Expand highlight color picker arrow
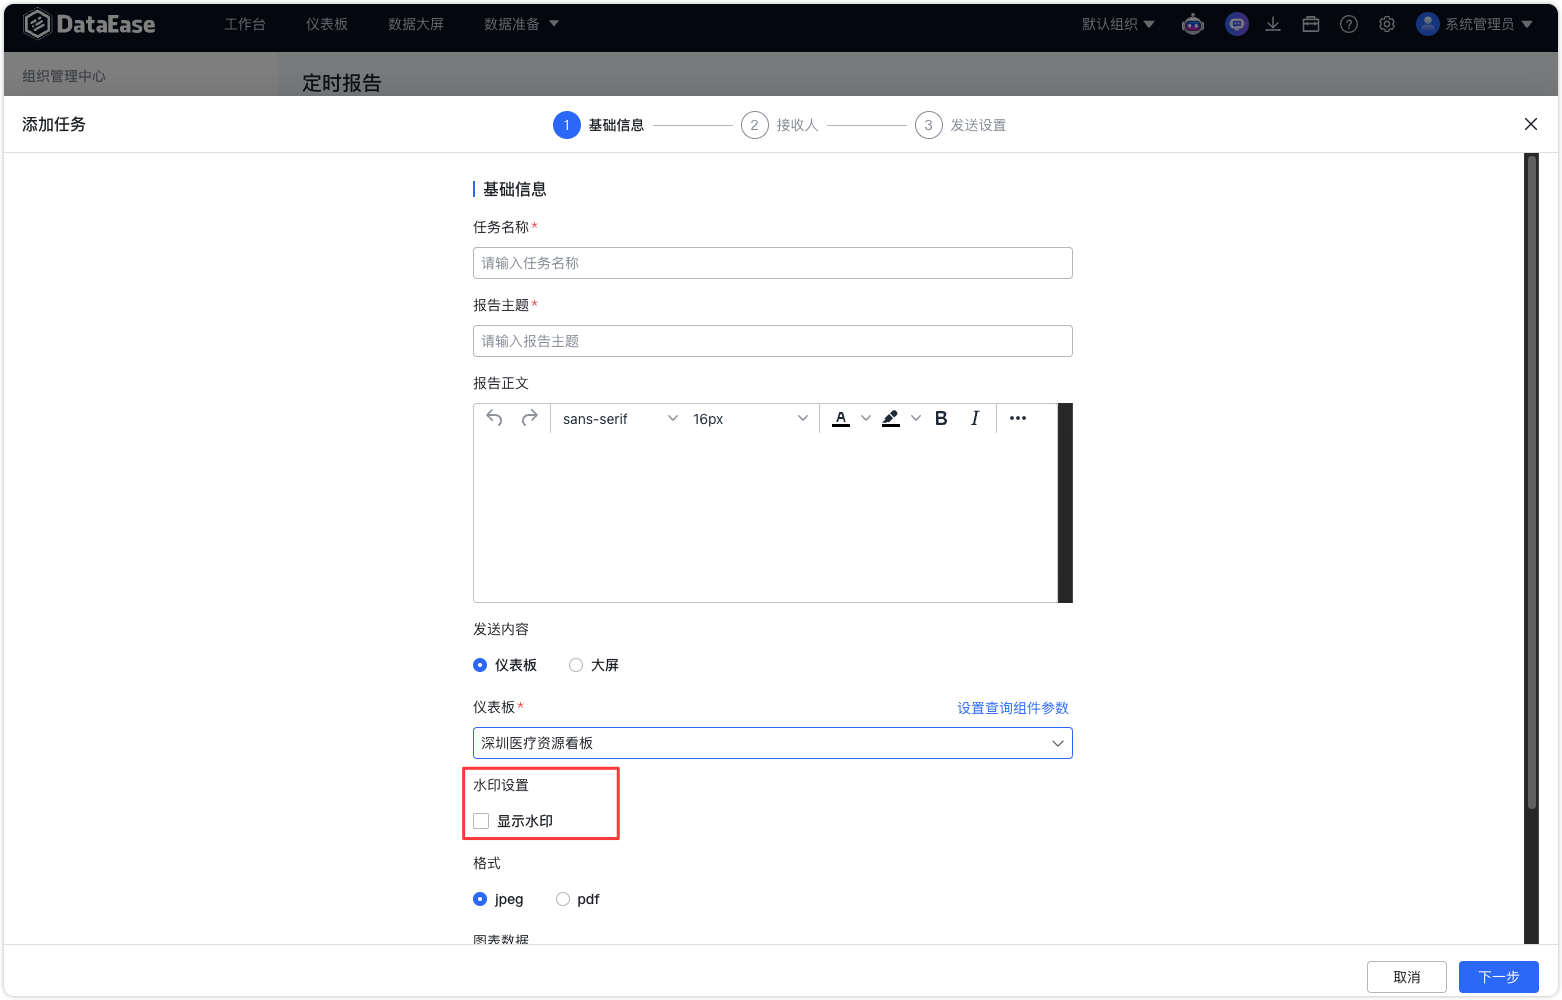 (x=916, y=418)
